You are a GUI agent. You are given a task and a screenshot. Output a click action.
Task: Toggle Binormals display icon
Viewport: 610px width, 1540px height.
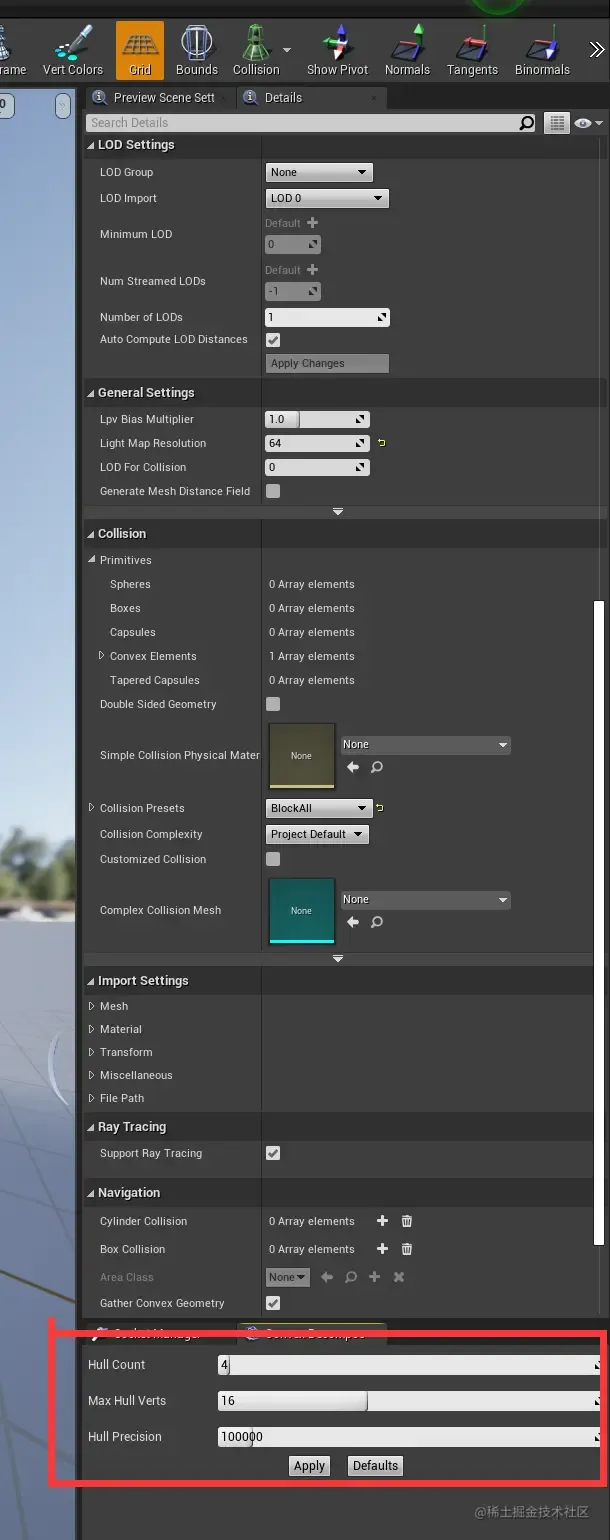542,50
